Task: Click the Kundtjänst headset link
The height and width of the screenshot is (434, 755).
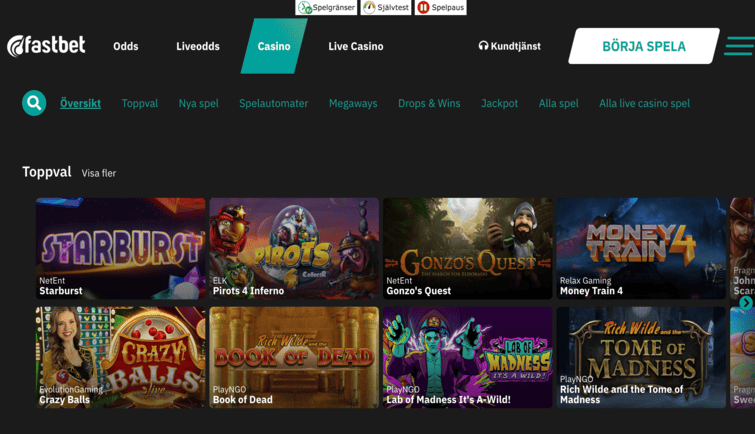Action: [509, 46]
